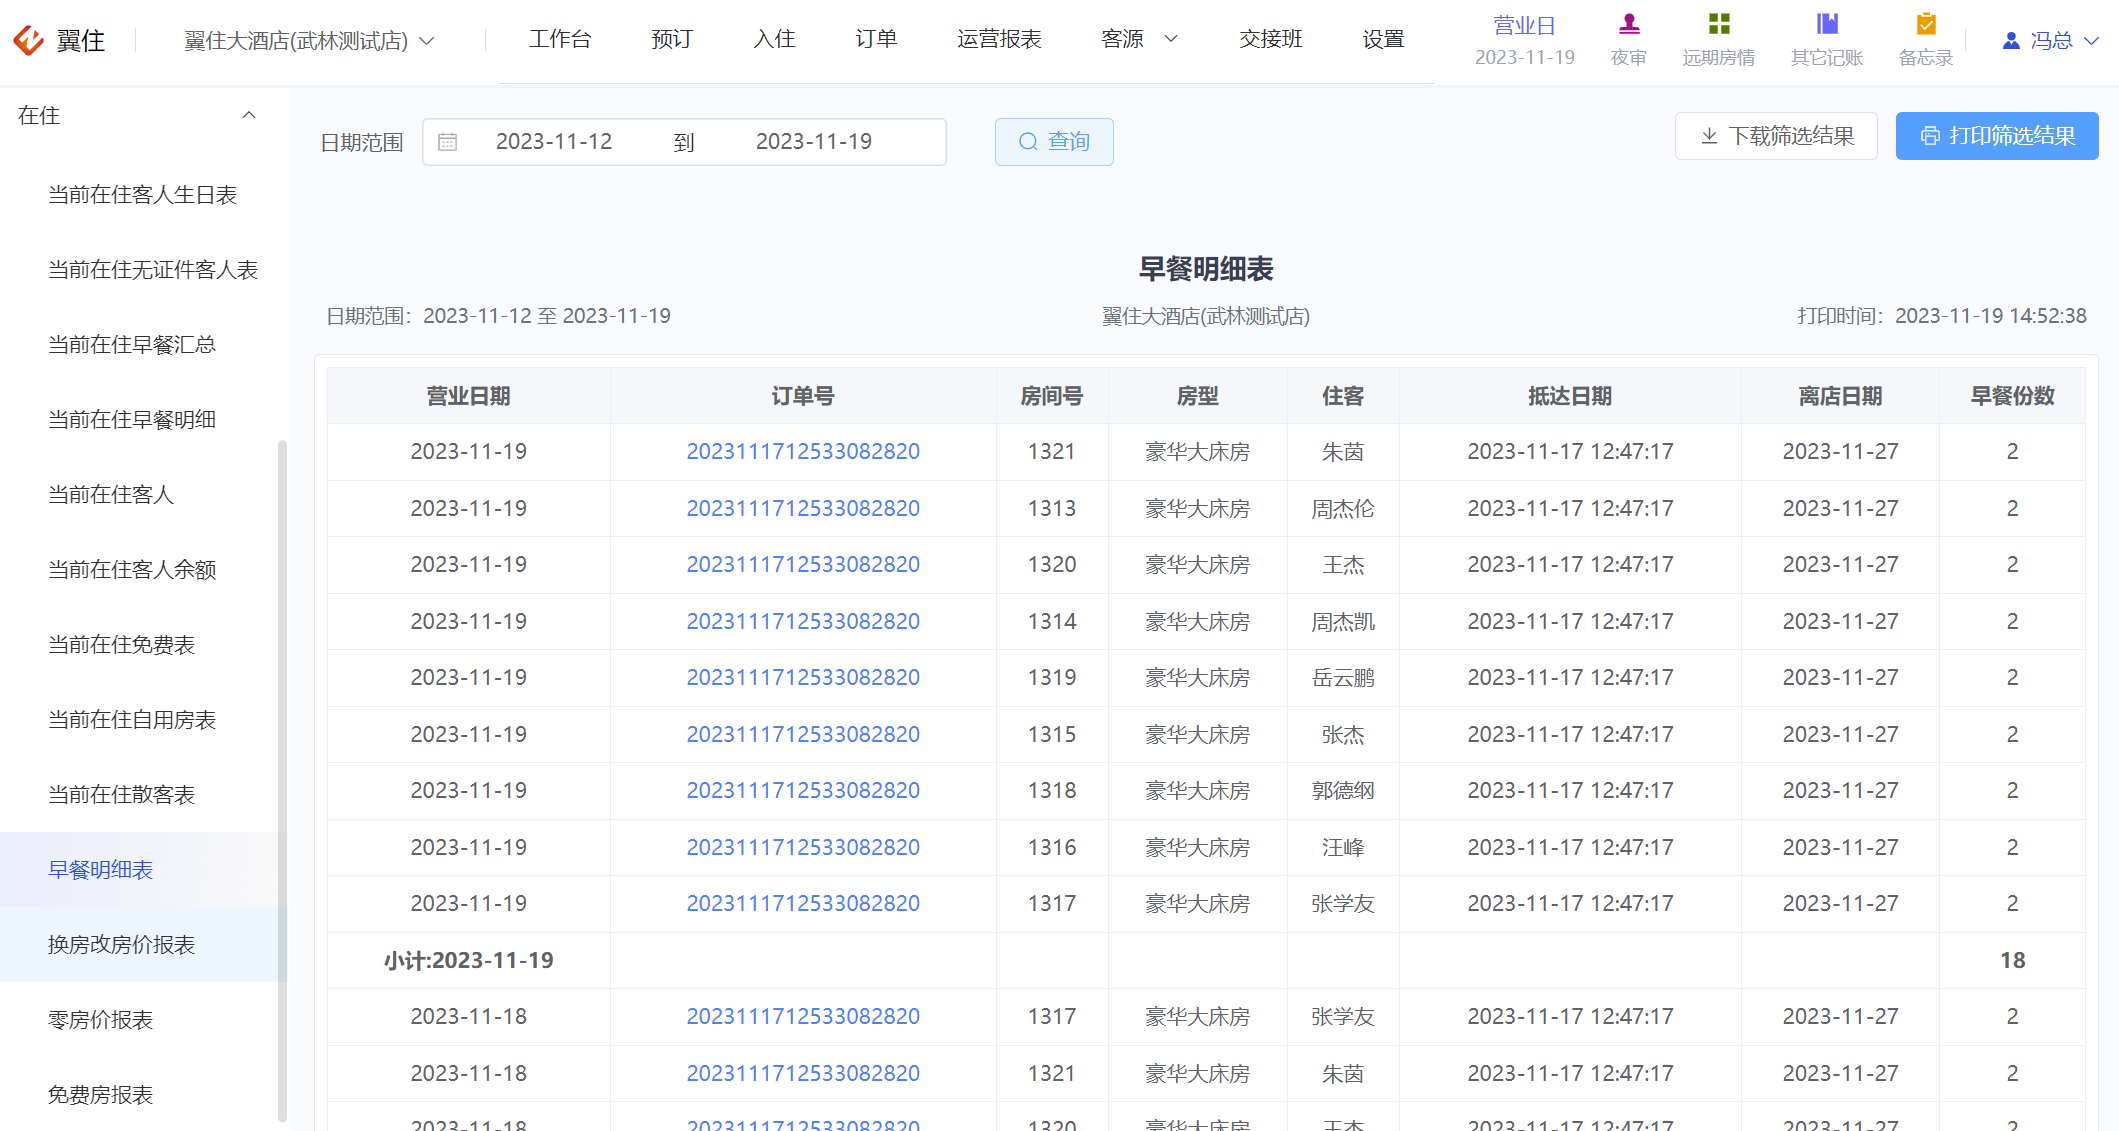This screenshot has height=1131, width=2119.
Task: Open the 工作台 menu
Action: [x=560, y=39]
